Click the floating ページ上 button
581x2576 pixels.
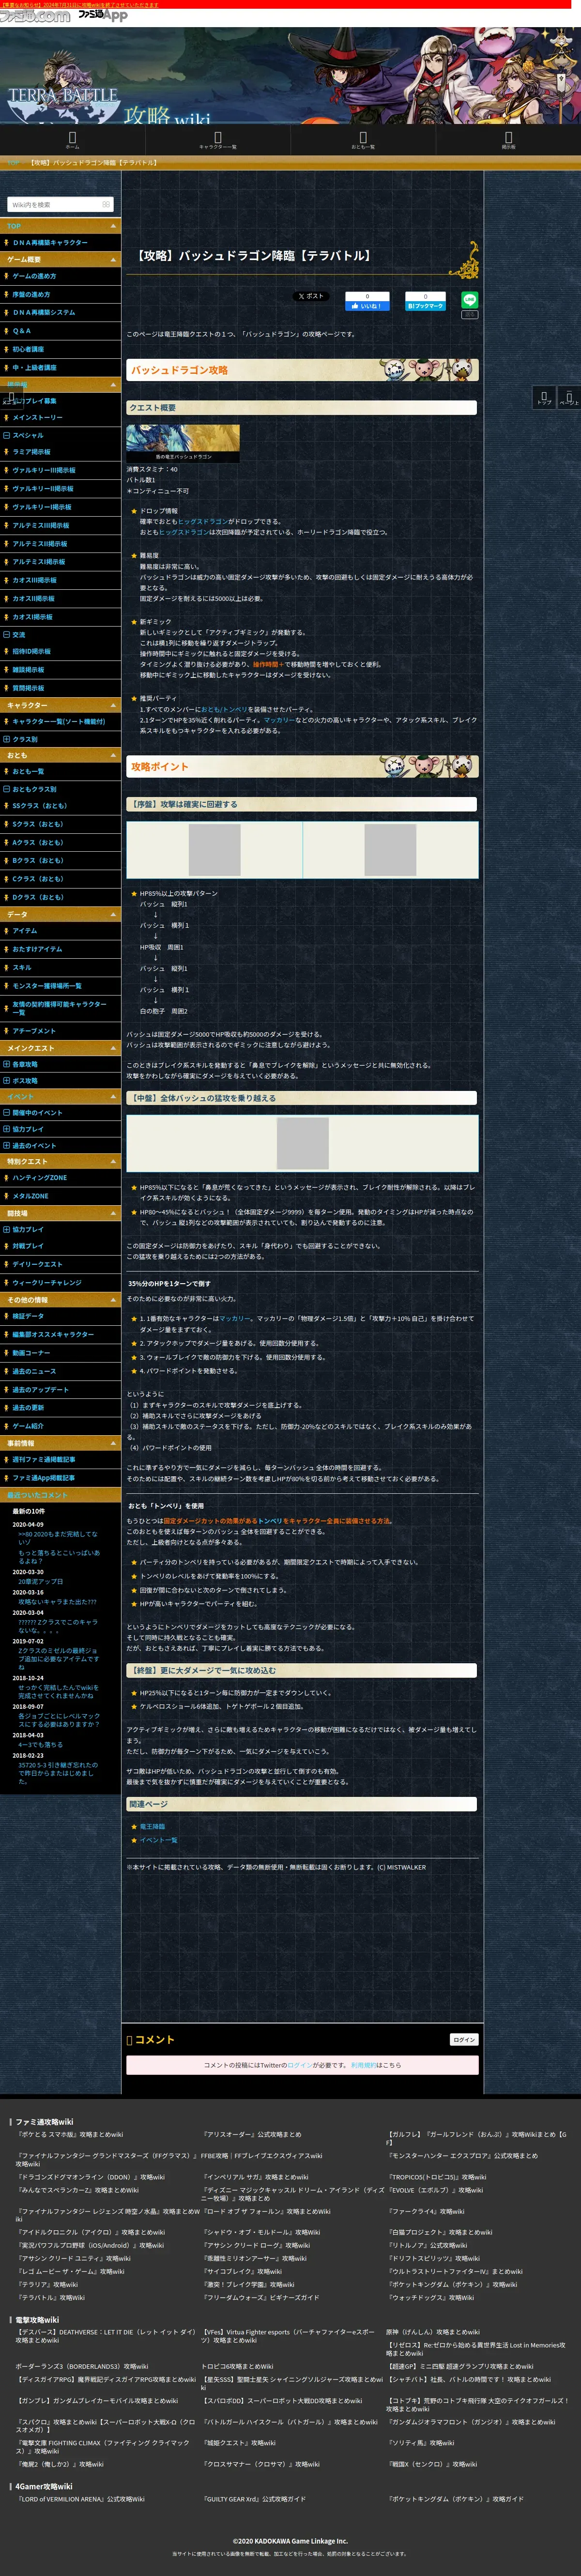point(569,397)
